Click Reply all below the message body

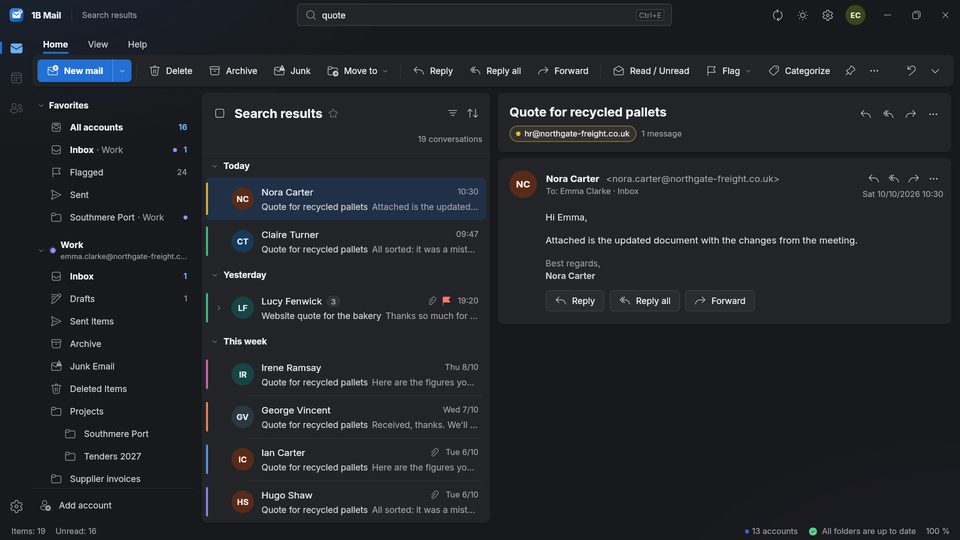[645, 301]
